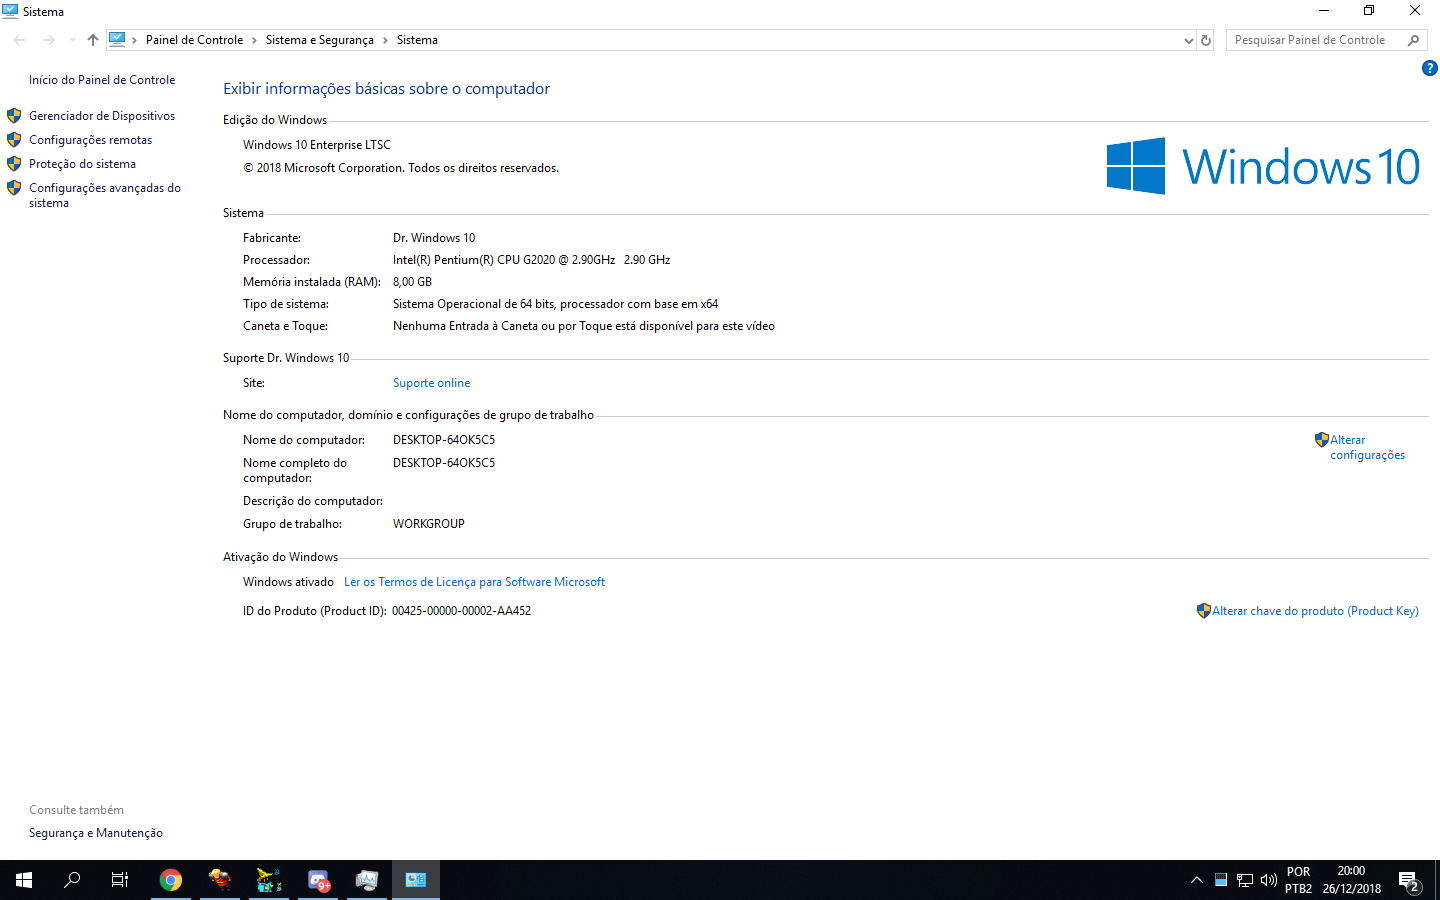Open taskbar search magnifier
1440x900 pixels.
pos(72,880)
